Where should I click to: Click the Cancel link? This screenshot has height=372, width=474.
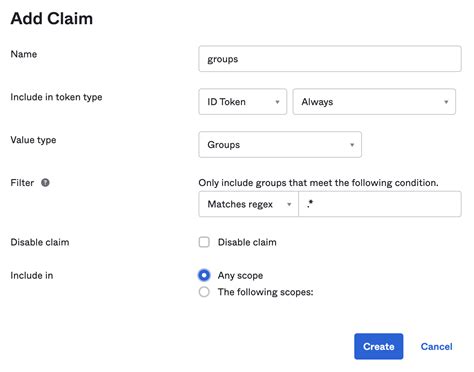(436, 347)
